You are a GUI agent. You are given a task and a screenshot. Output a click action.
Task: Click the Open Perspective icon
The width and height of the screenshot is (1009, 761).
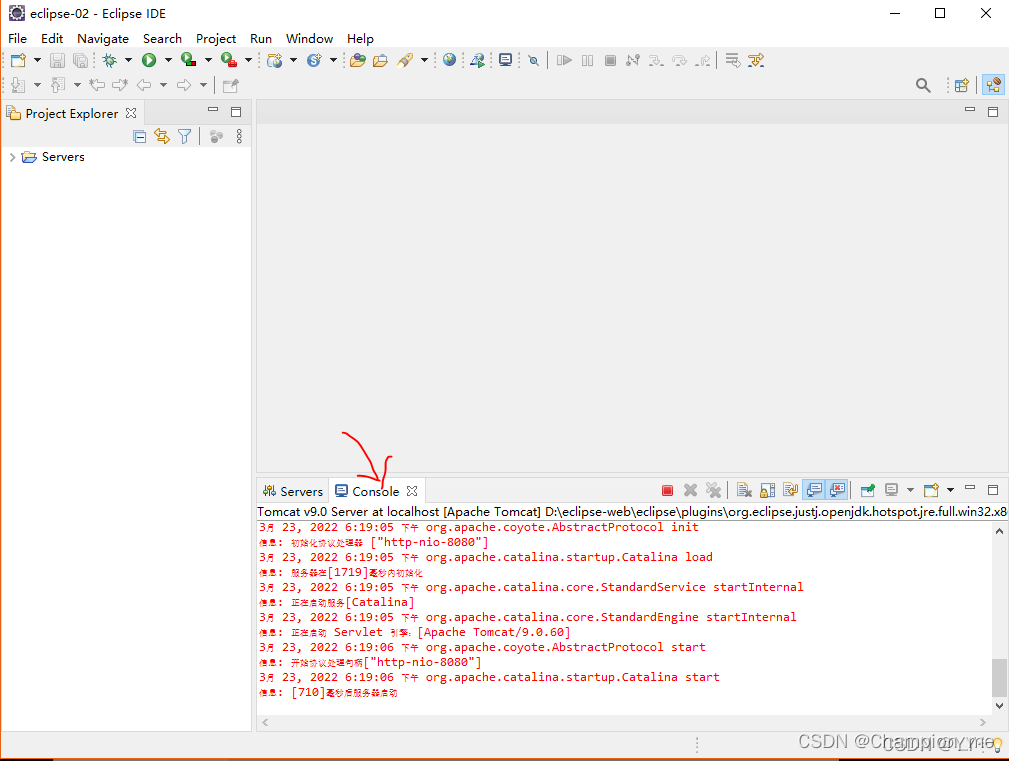coord(961,85)
